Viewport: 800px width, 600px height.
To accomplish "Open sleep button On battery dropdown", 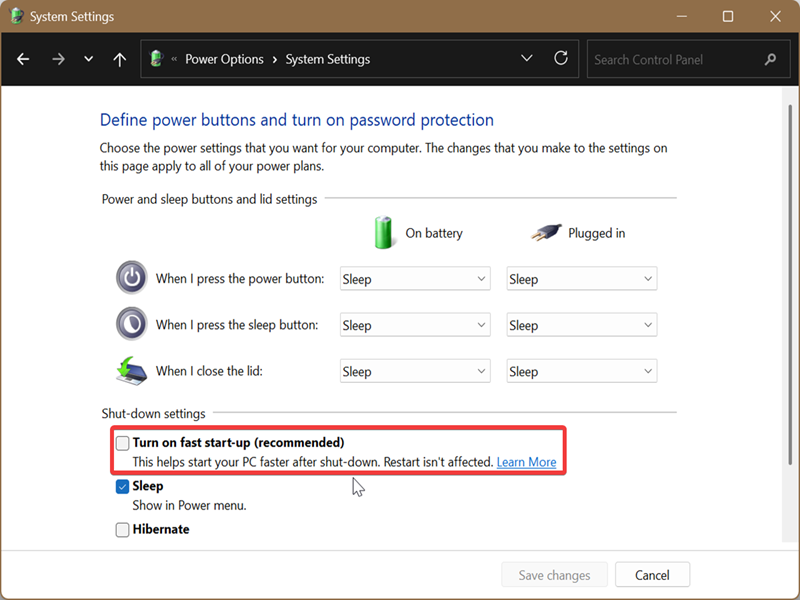I will pyautogui.click(x=415, y=325).
